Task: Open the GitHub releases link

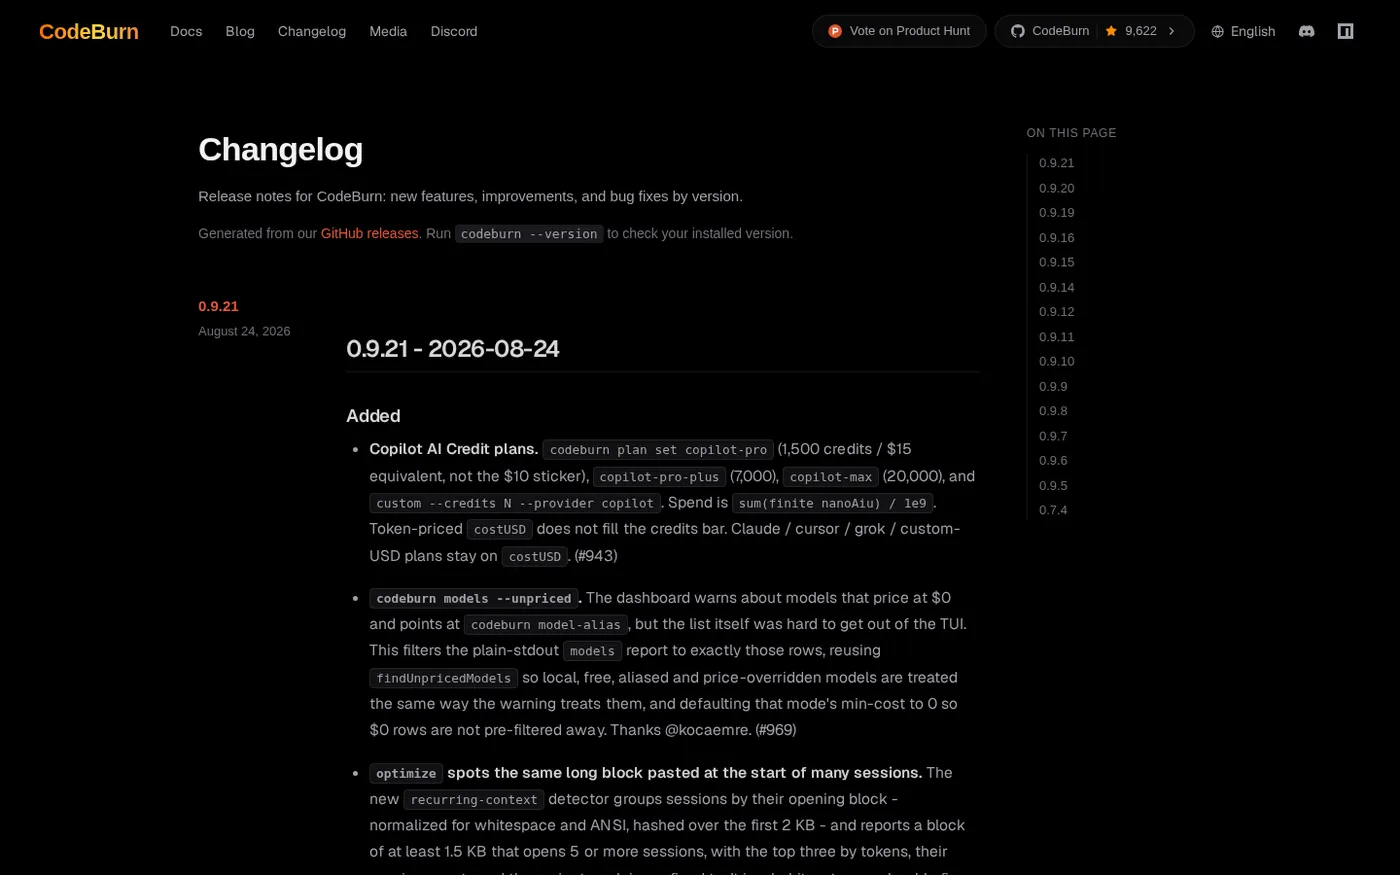Action: [x=369, y=233]
